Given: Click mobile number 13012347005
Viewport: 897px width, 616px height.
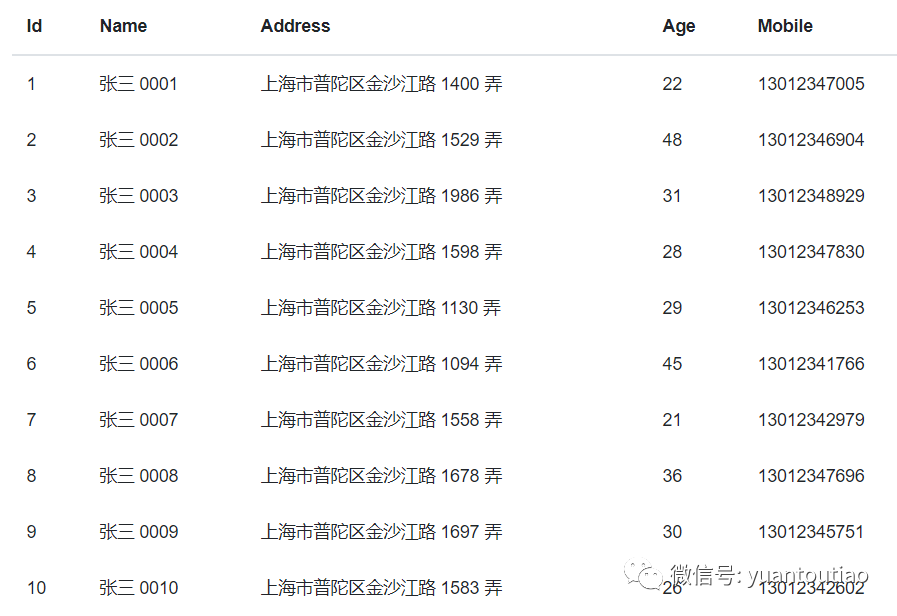Looking at the screenshot, I should pos(810,84).
